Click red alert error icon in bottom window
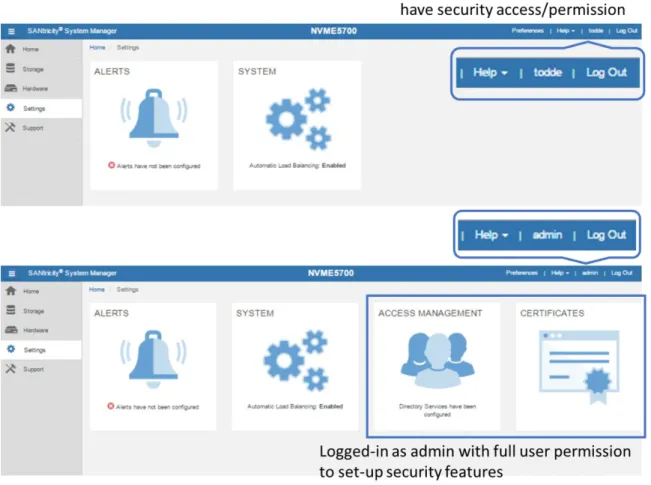The height and width of the screenshot is (485, 651). point(110,406)
